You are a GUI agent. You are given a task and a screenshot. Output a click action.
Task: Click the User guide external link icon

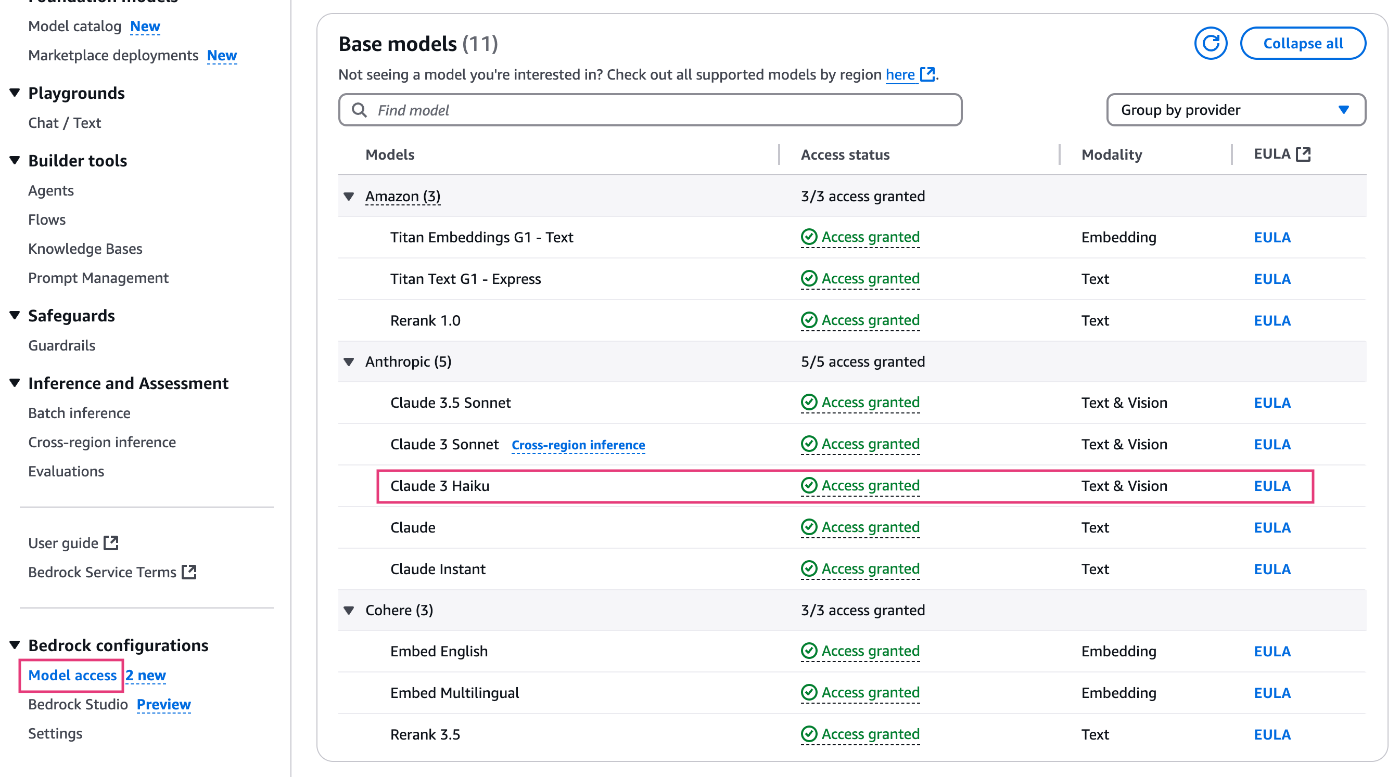pyautogui.click(x=112, y=543)
